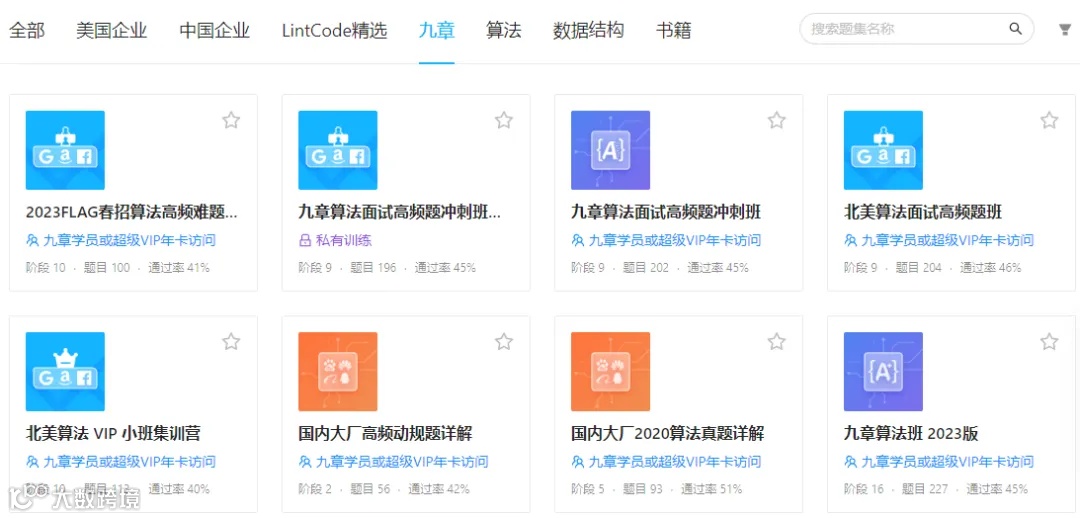
Task: Open the 数据结构 tab
Action: click(588, 30)
